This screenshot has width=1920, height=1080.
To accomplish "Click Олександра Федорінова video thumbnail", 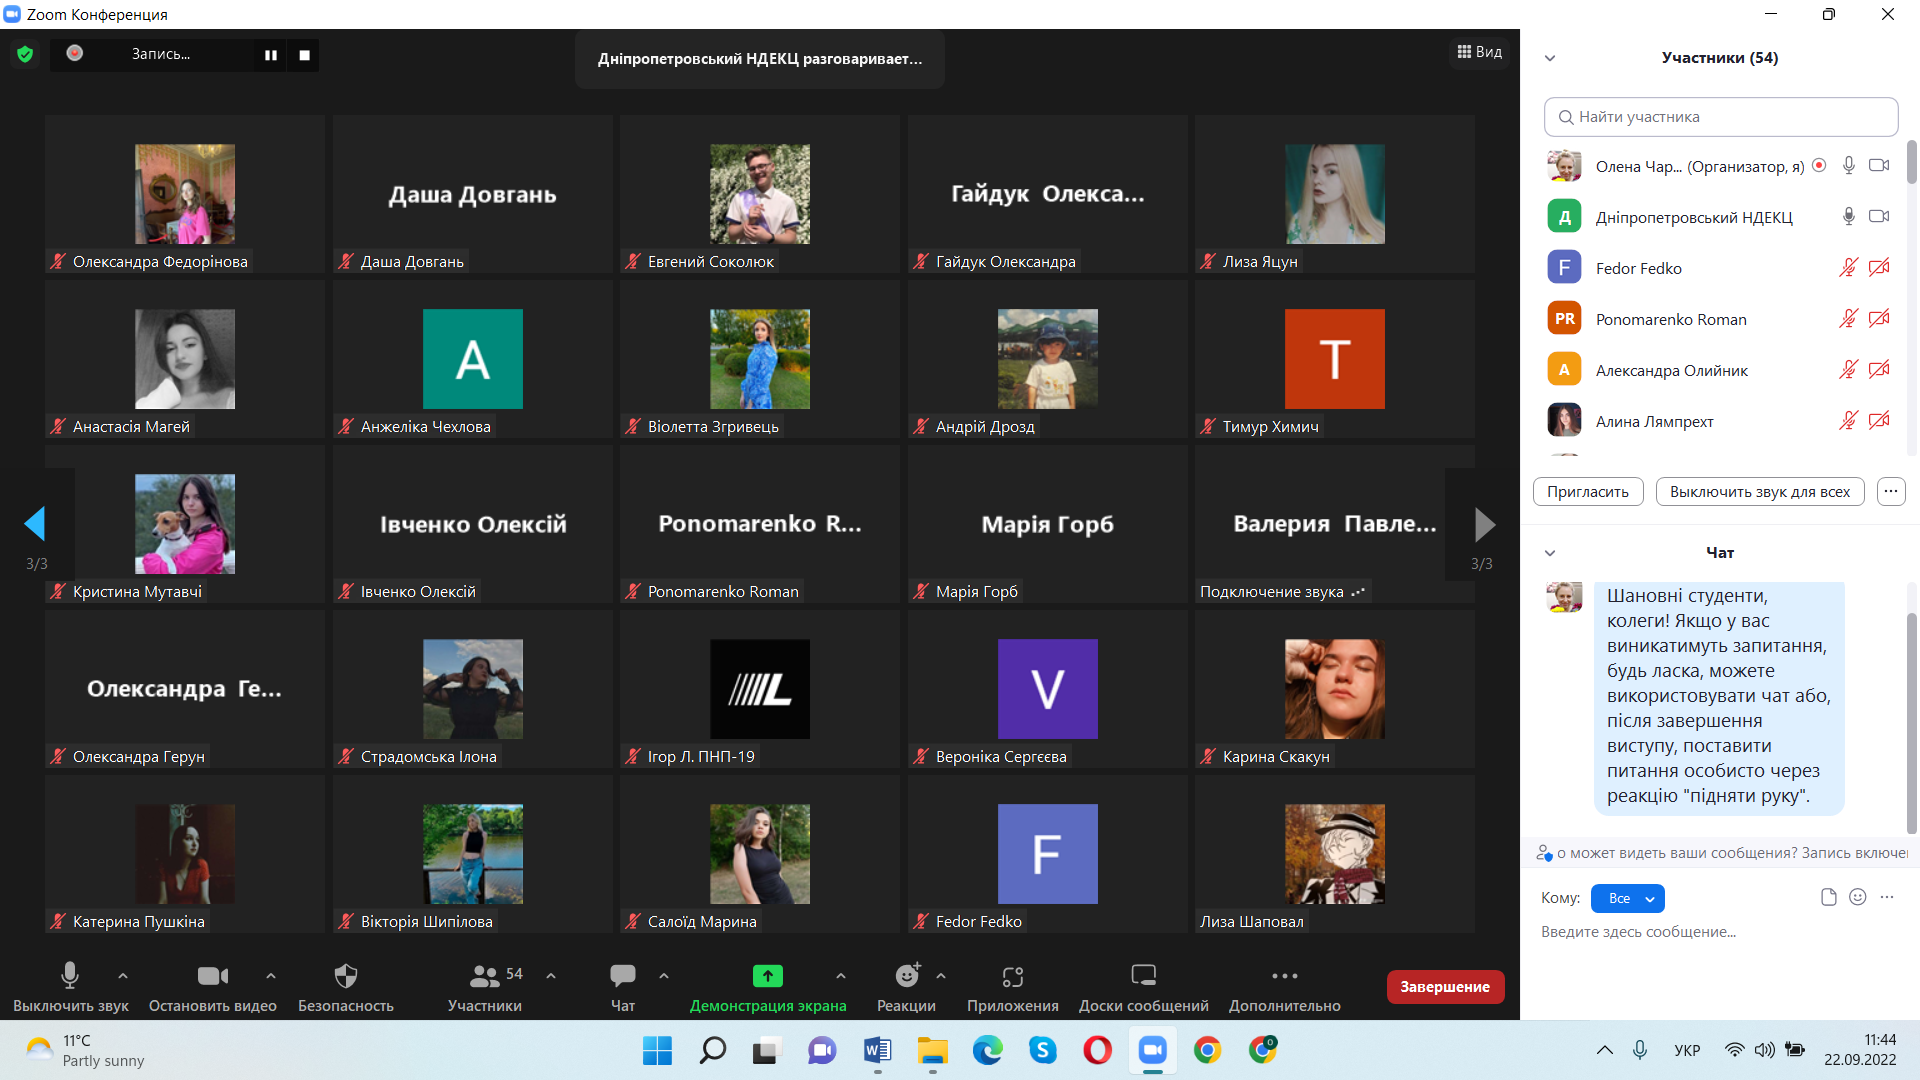I will (185, 194).
